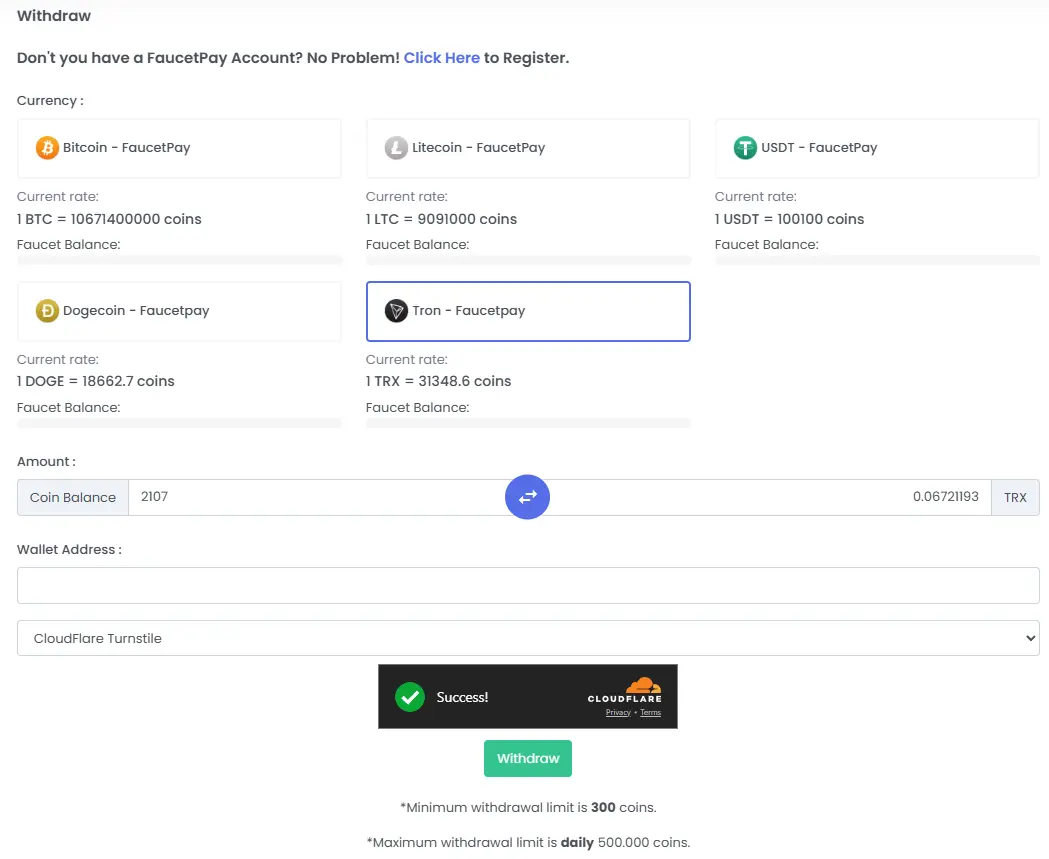Screen dimensions: 1049x859
Task: Select the Bitcoin currency icon
Action: pyautogui.click(x=46, y=147)
